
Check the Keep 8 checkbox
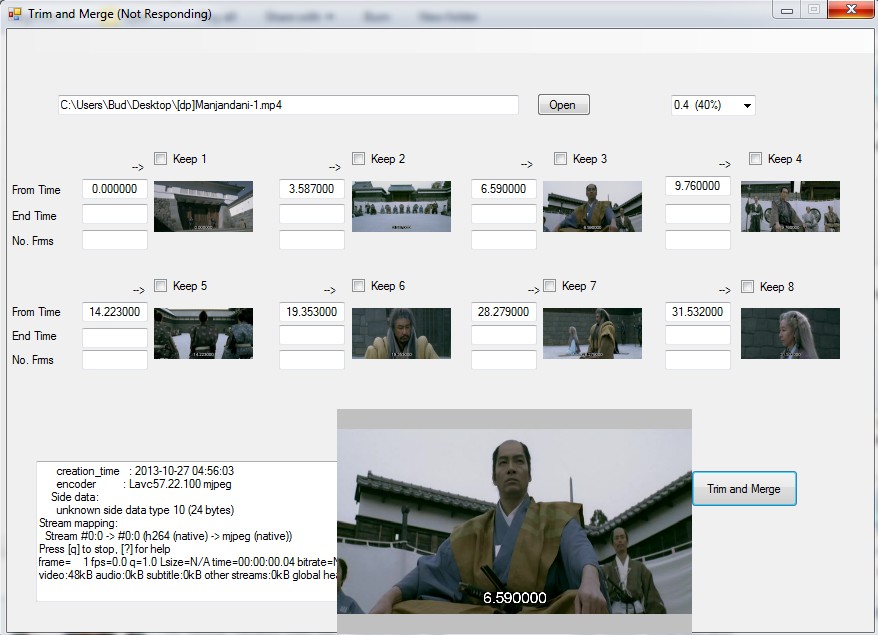[x=748, y=287]
